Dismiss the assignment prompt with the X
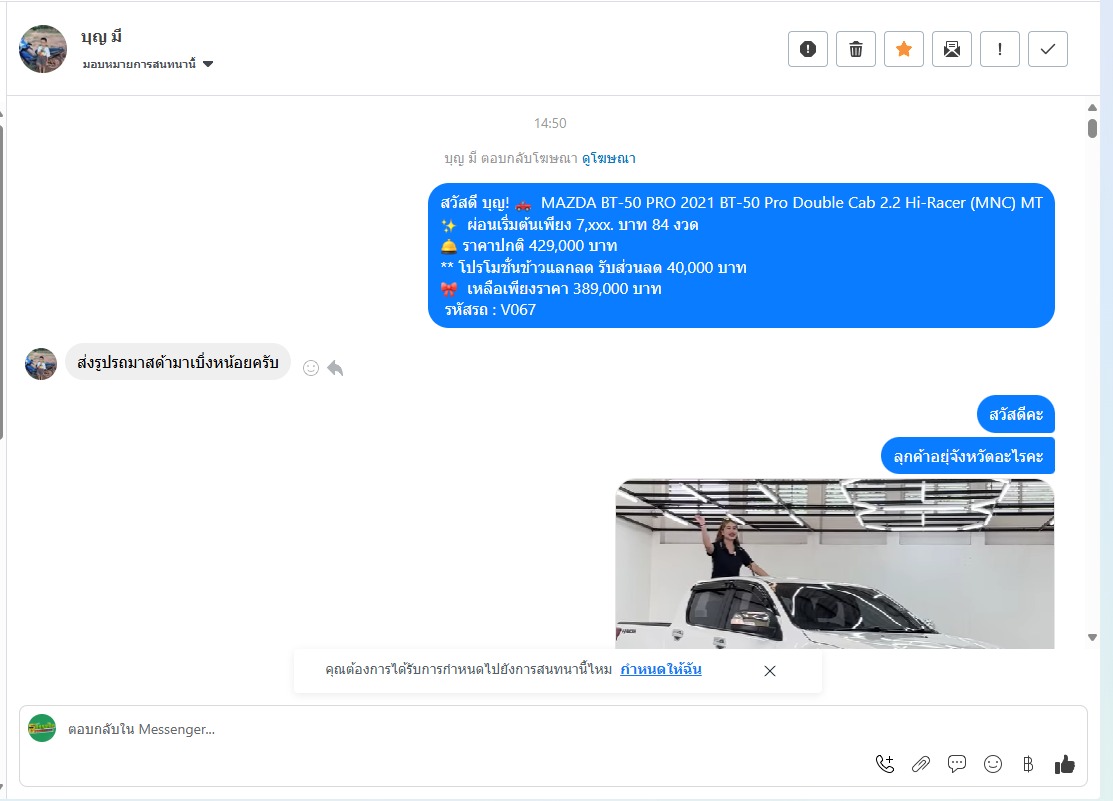The height and width of the screenshot is (801, 1113). coord(769,671)
